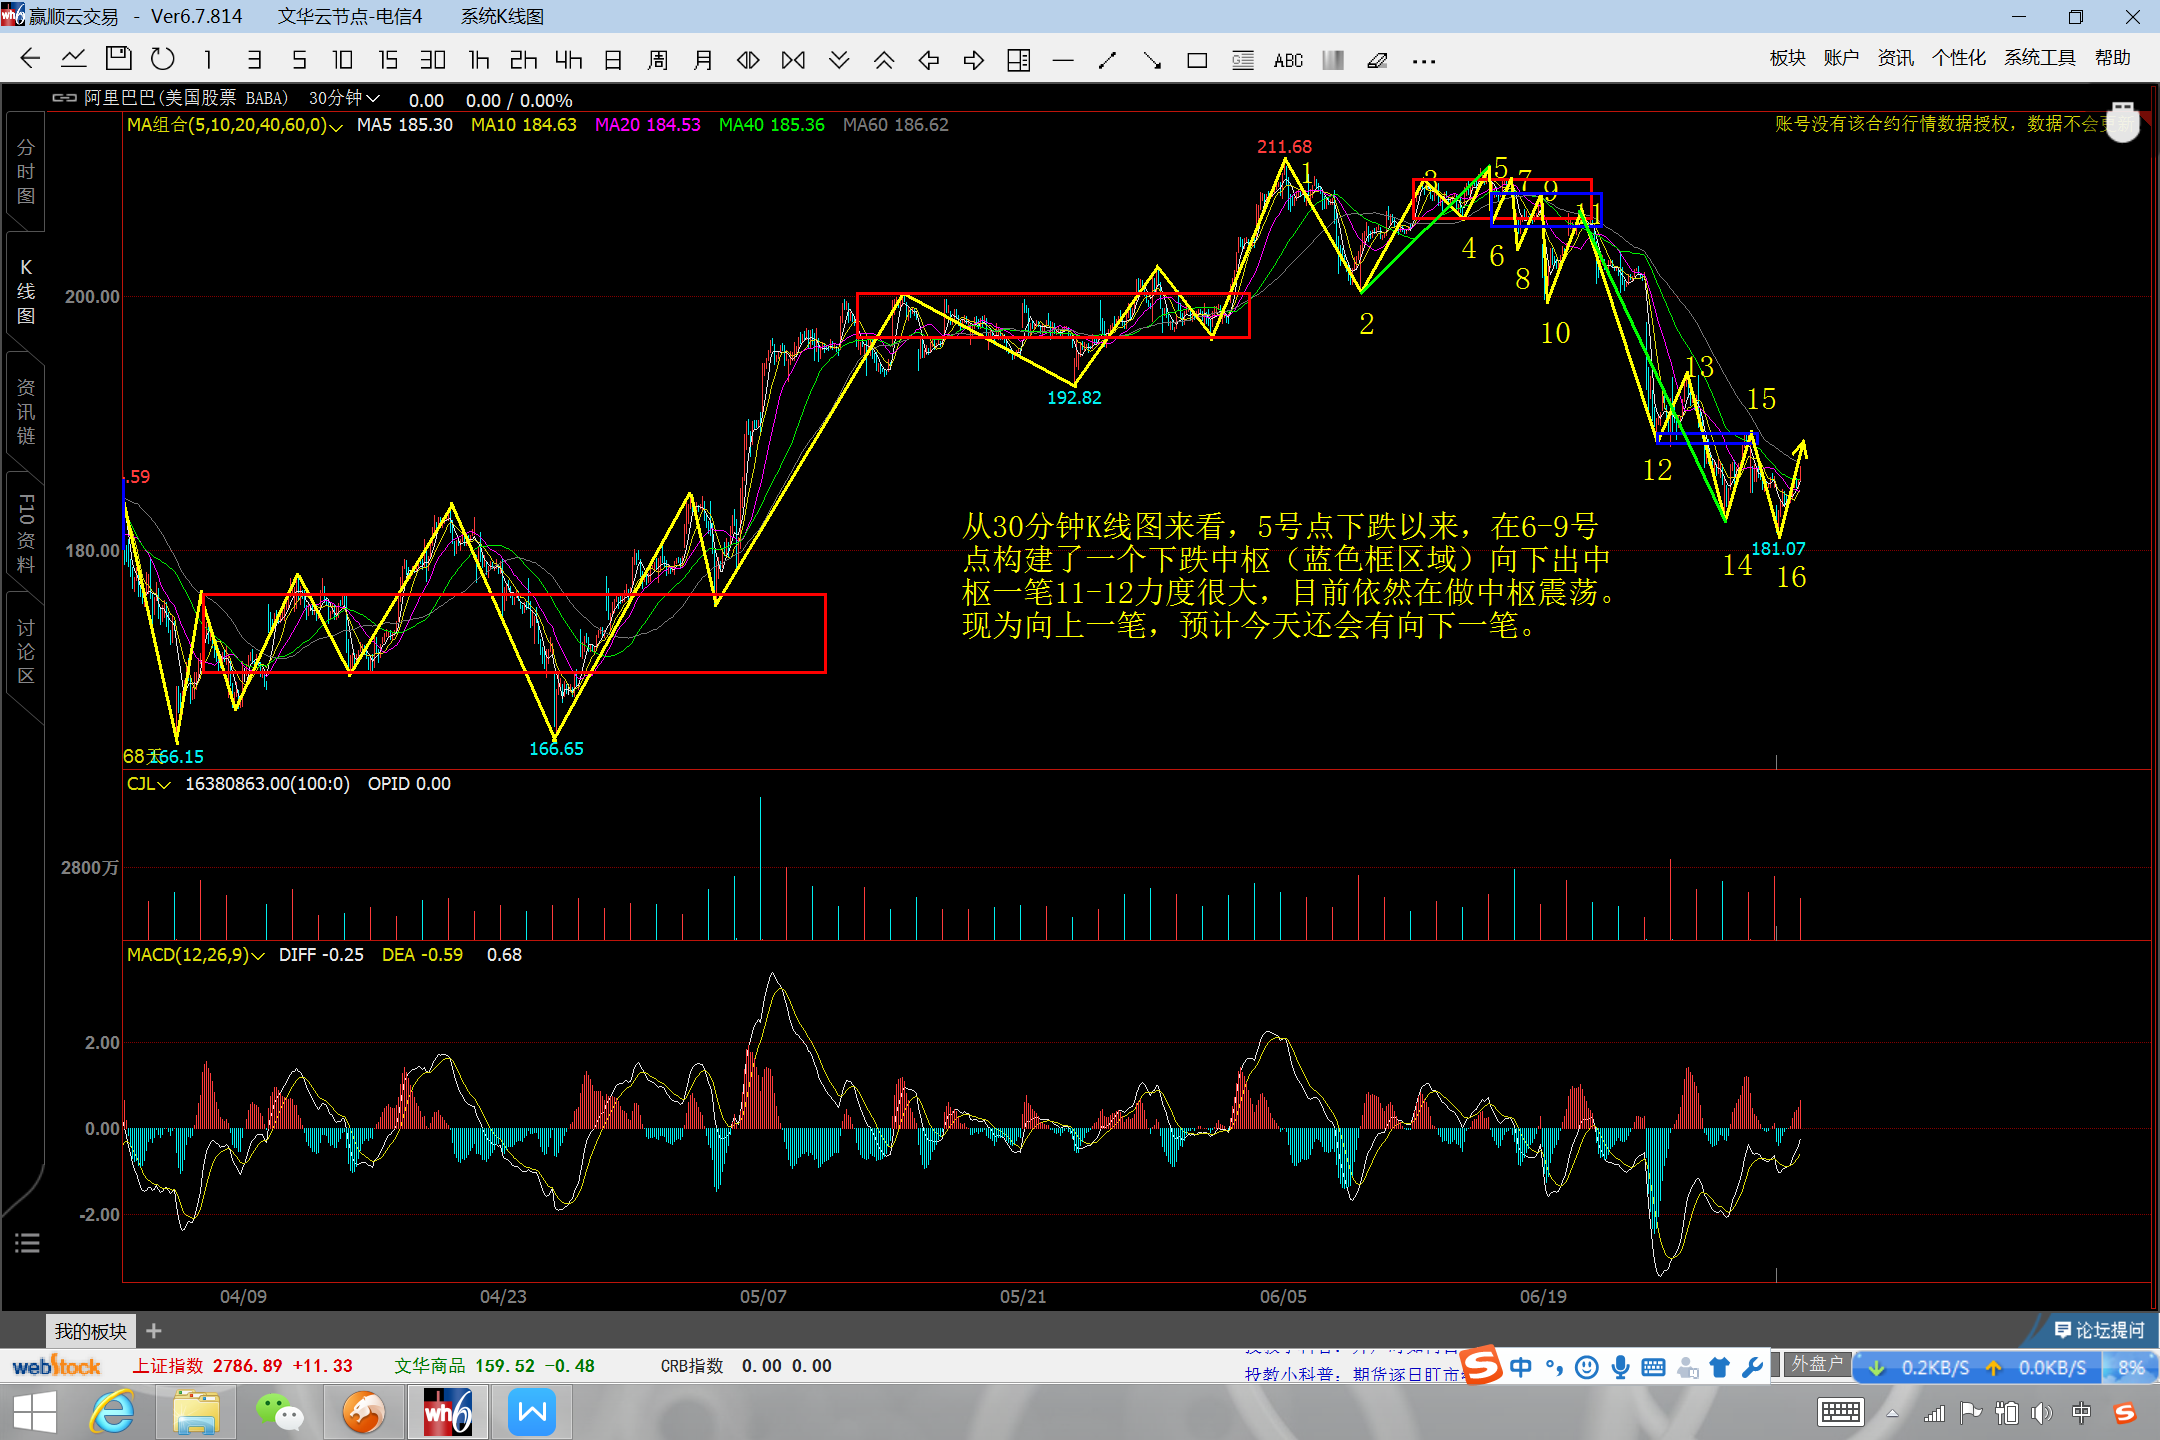Image resolution: width=2160 pixels, height=1440 pixels.
Task: Switch to 3-minute period
Action: click(254, 60)
